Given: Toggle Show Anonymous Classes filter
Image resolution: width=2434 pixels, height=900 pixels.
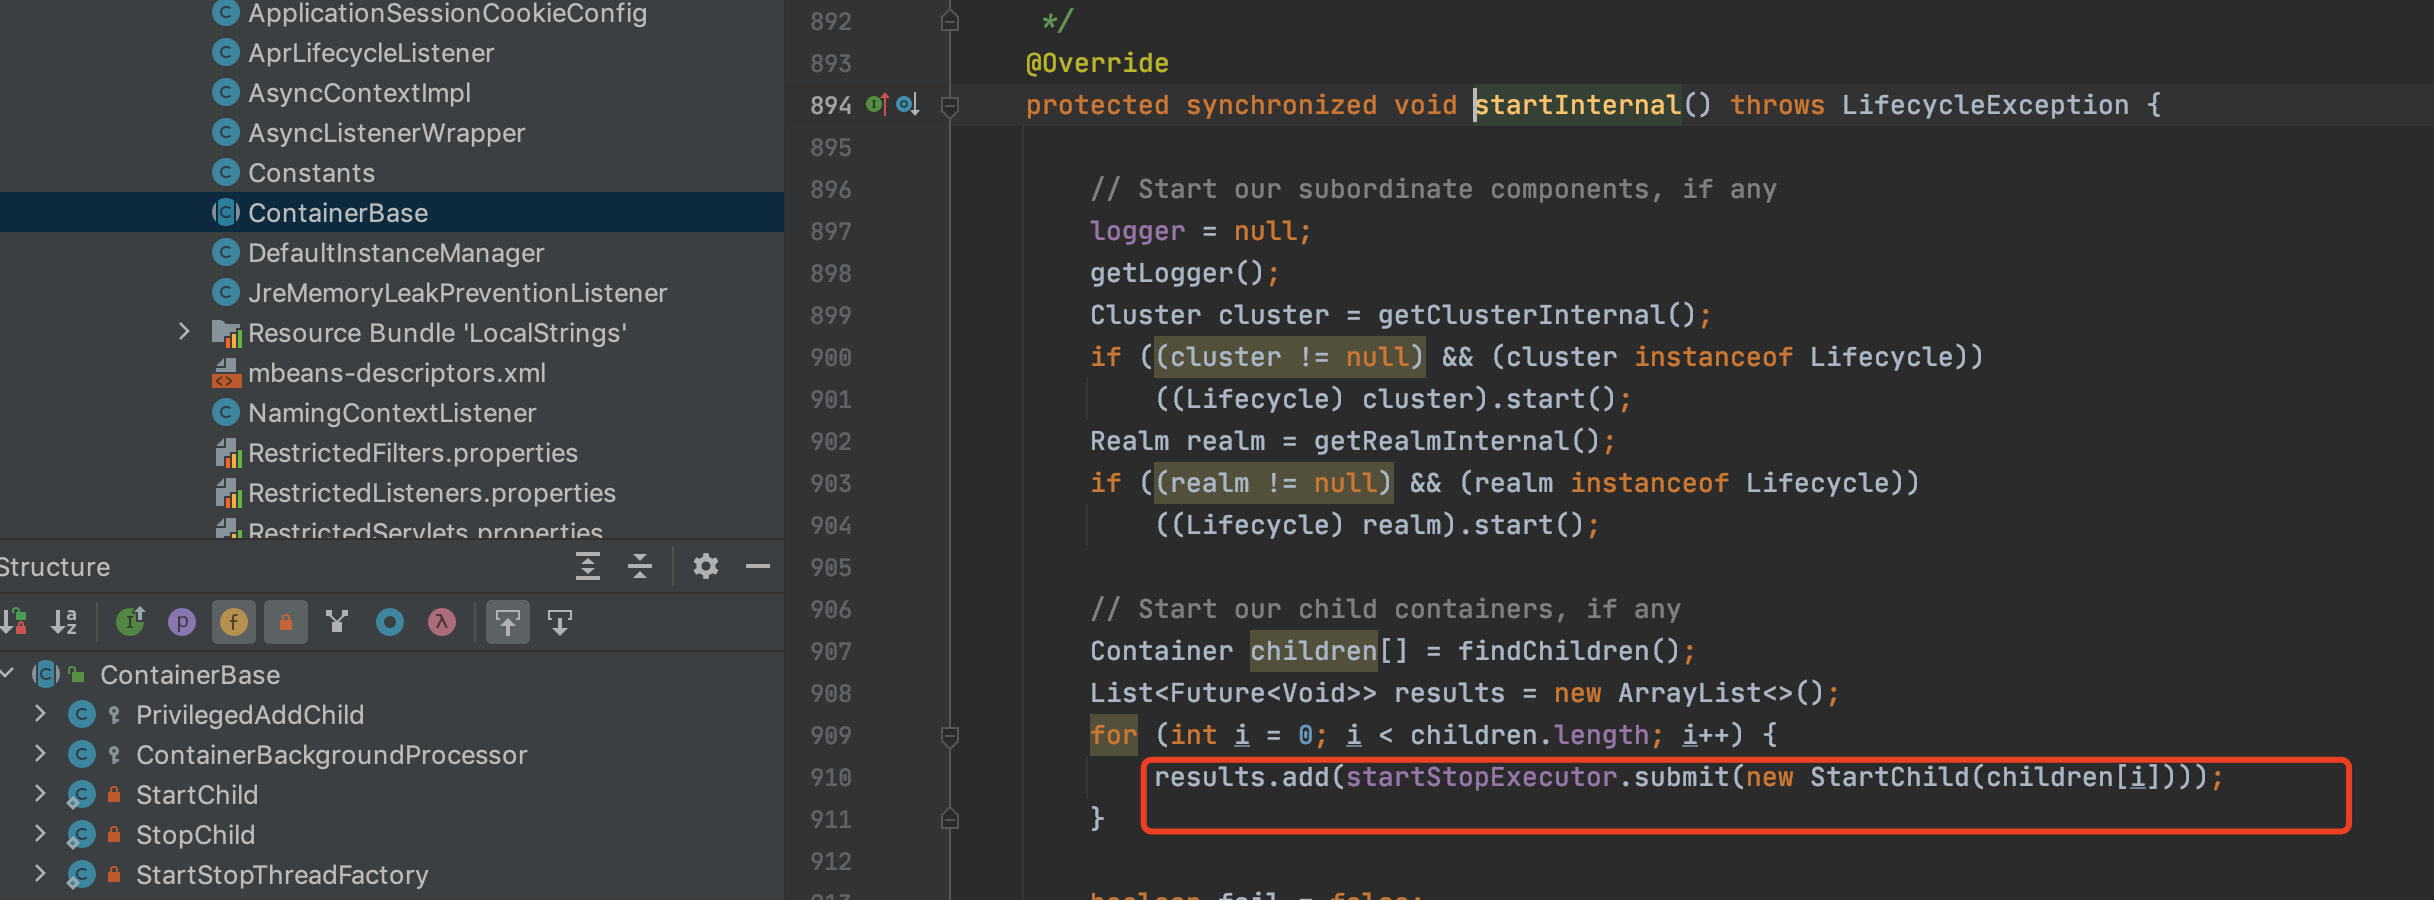Looking at the screenshot, I should click(390, 622).
